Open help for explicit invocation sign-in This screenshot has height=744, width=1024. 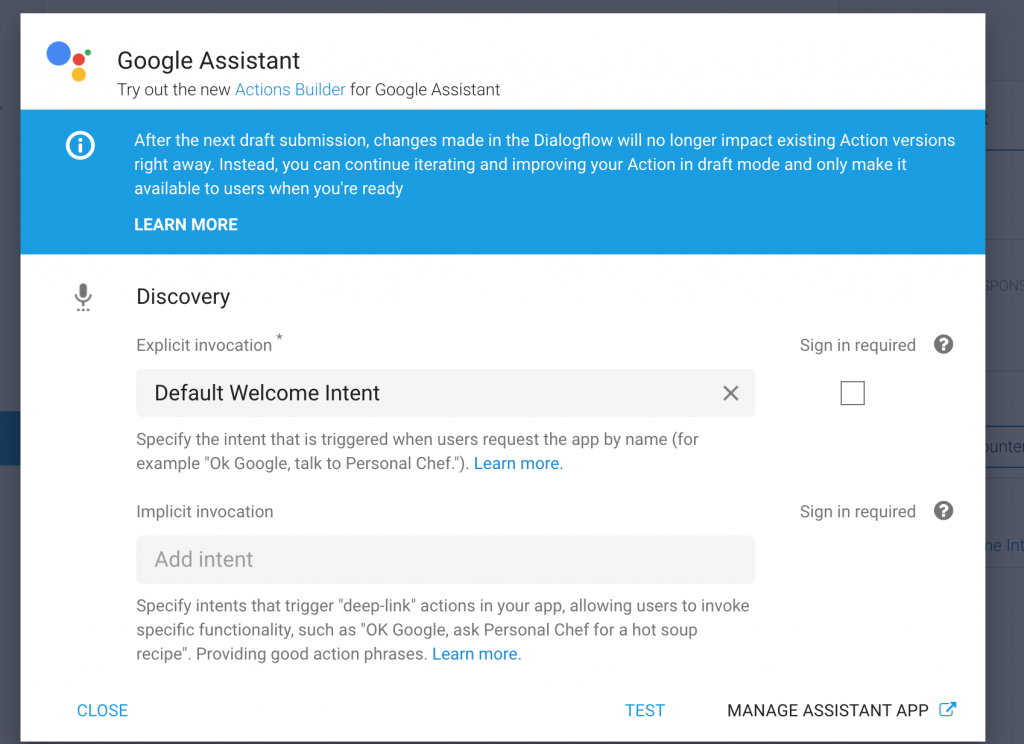click(943, 345)
